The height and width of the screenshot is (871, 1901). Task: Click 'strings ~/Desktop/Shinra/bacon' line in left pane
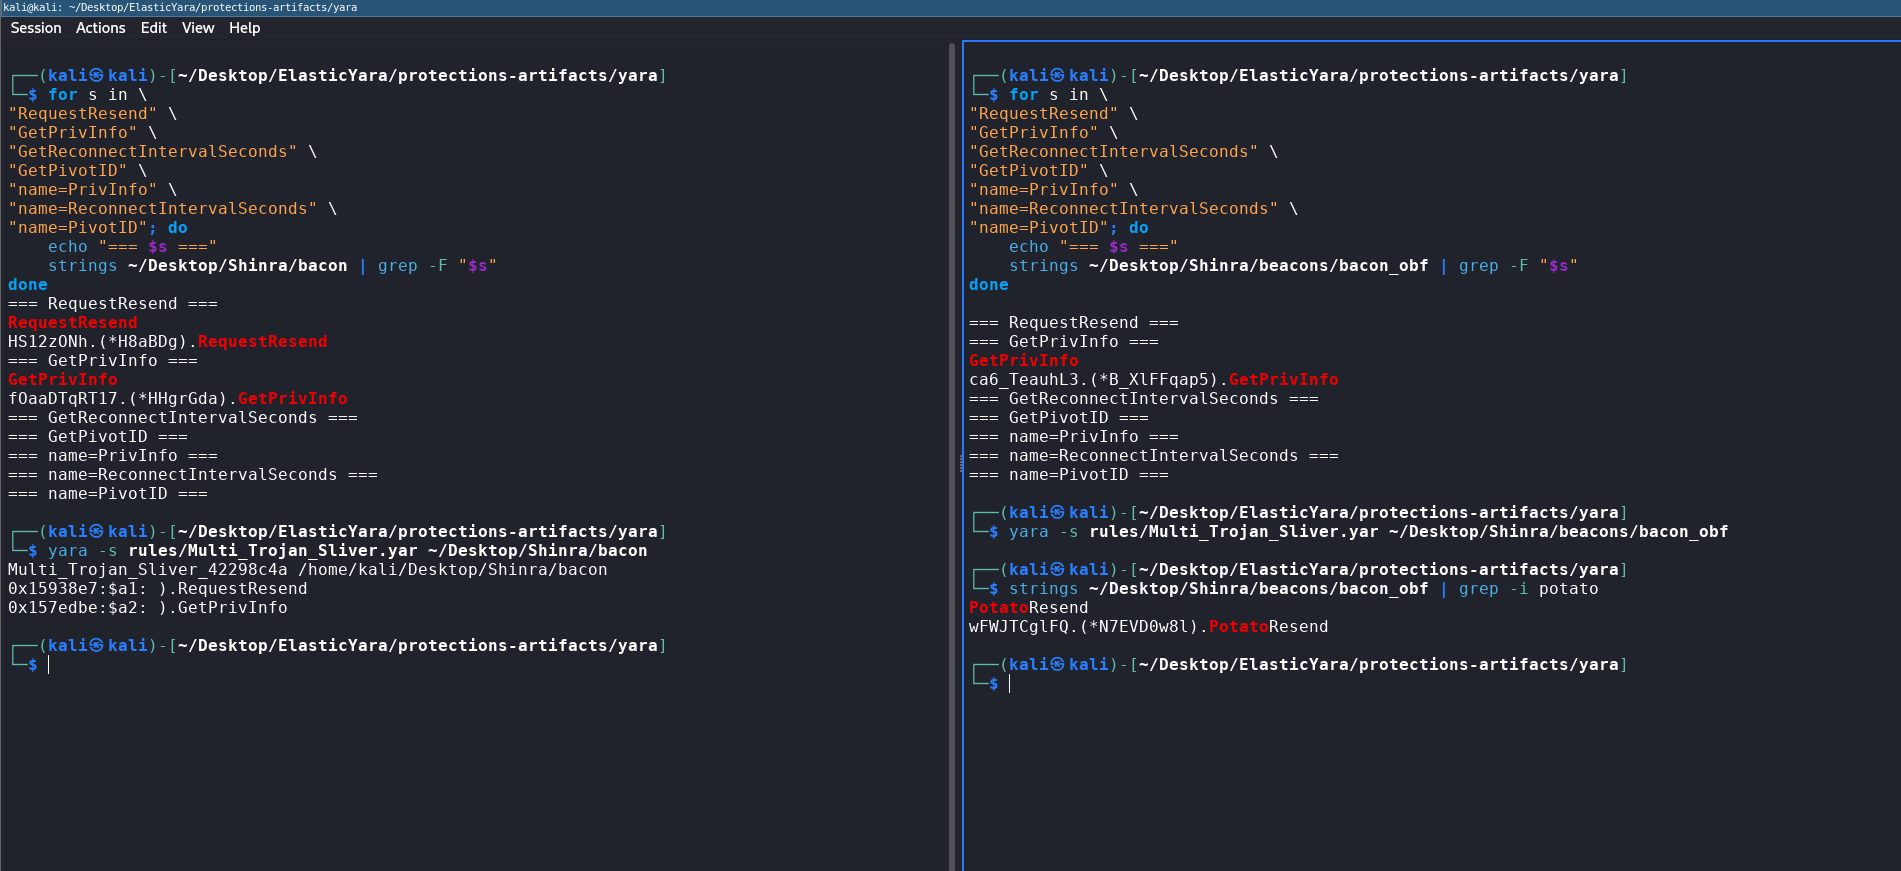tap(272, 266)
